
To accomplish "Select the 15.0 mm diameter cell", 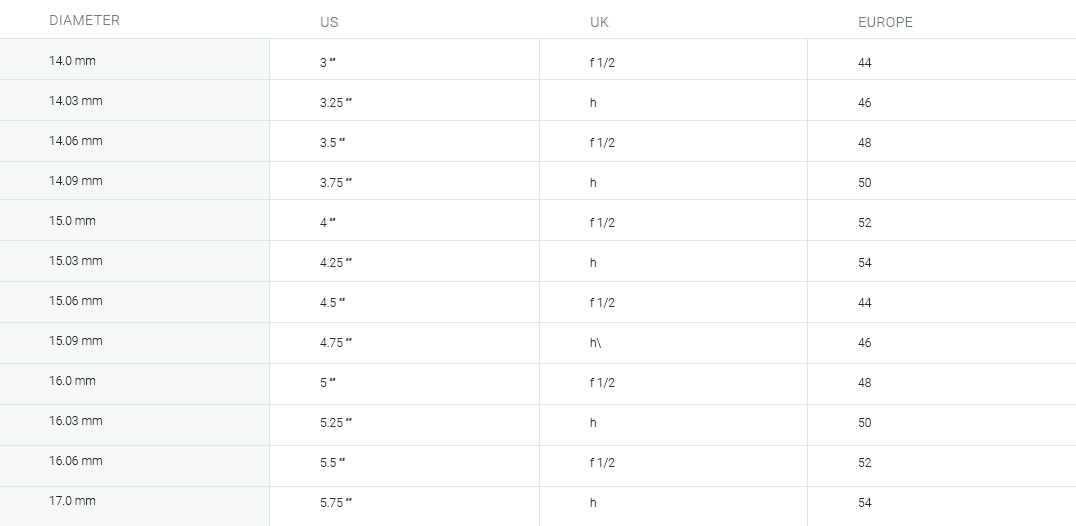I will (x=134, y=220).
